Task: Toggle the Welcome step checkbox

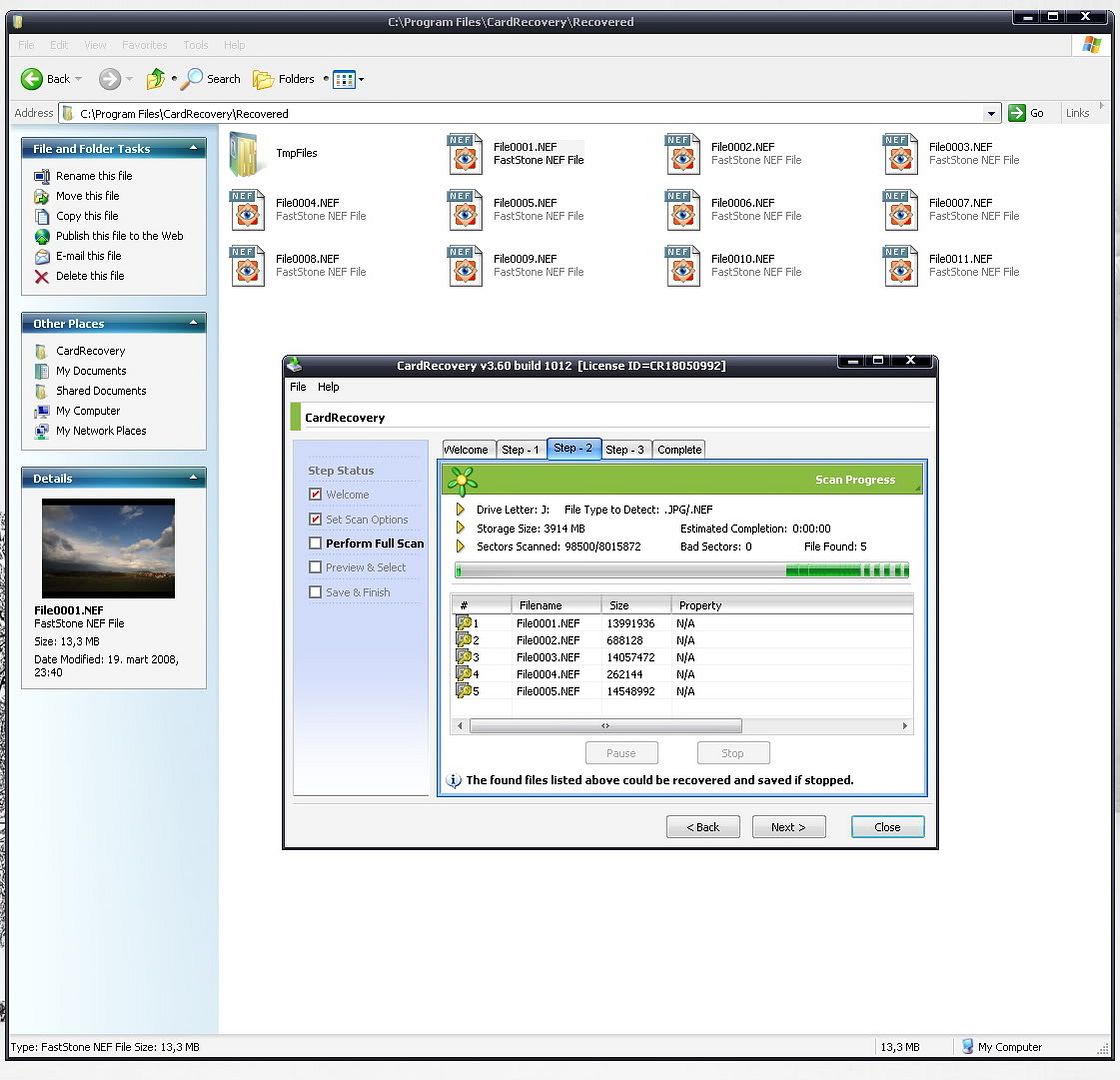Action: click(315, 494)
